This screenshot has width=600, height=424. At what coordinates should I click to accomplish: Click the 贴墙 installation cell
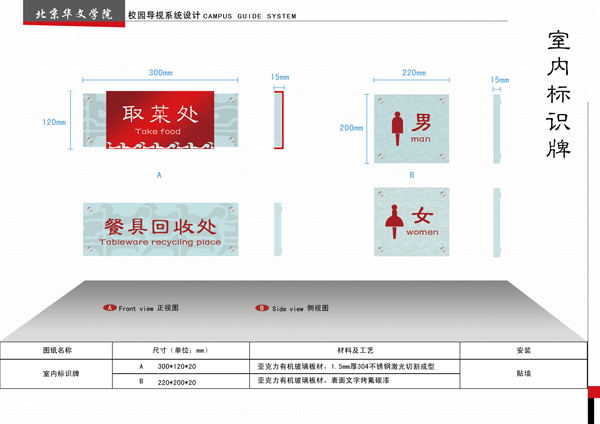[523, 374]
